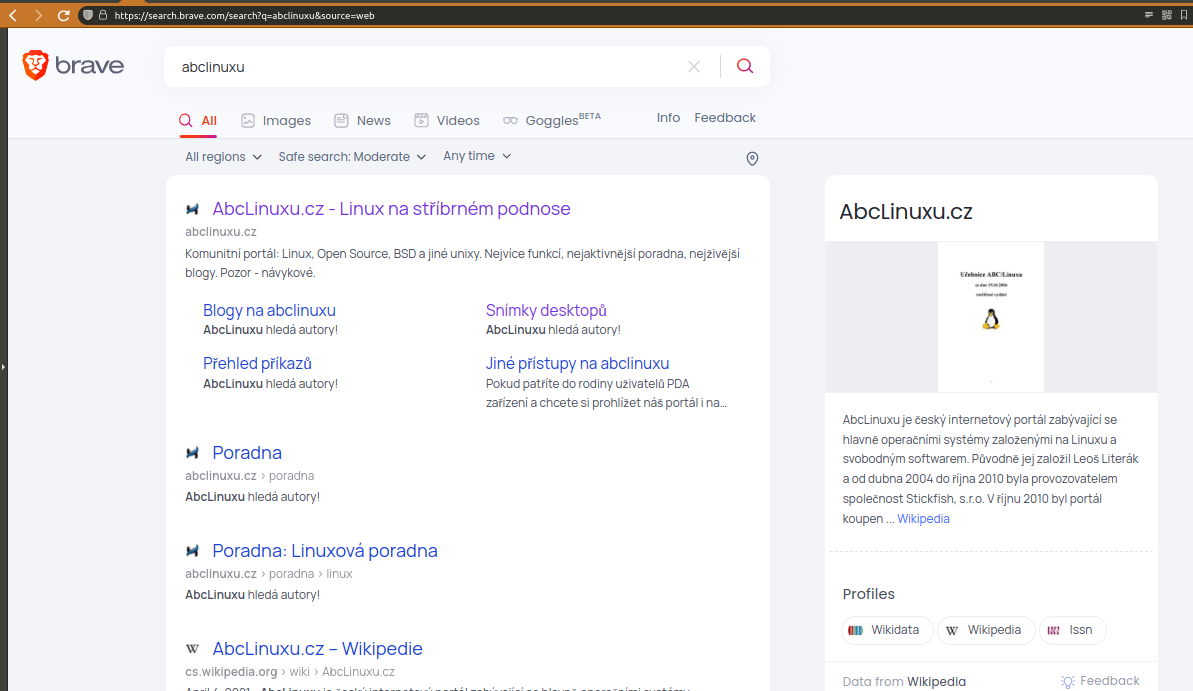Screen dimensions: 1193x691
Task: Click favicon beside AbcLinuxu.cz first result
Action: click(x=192, y=209)
